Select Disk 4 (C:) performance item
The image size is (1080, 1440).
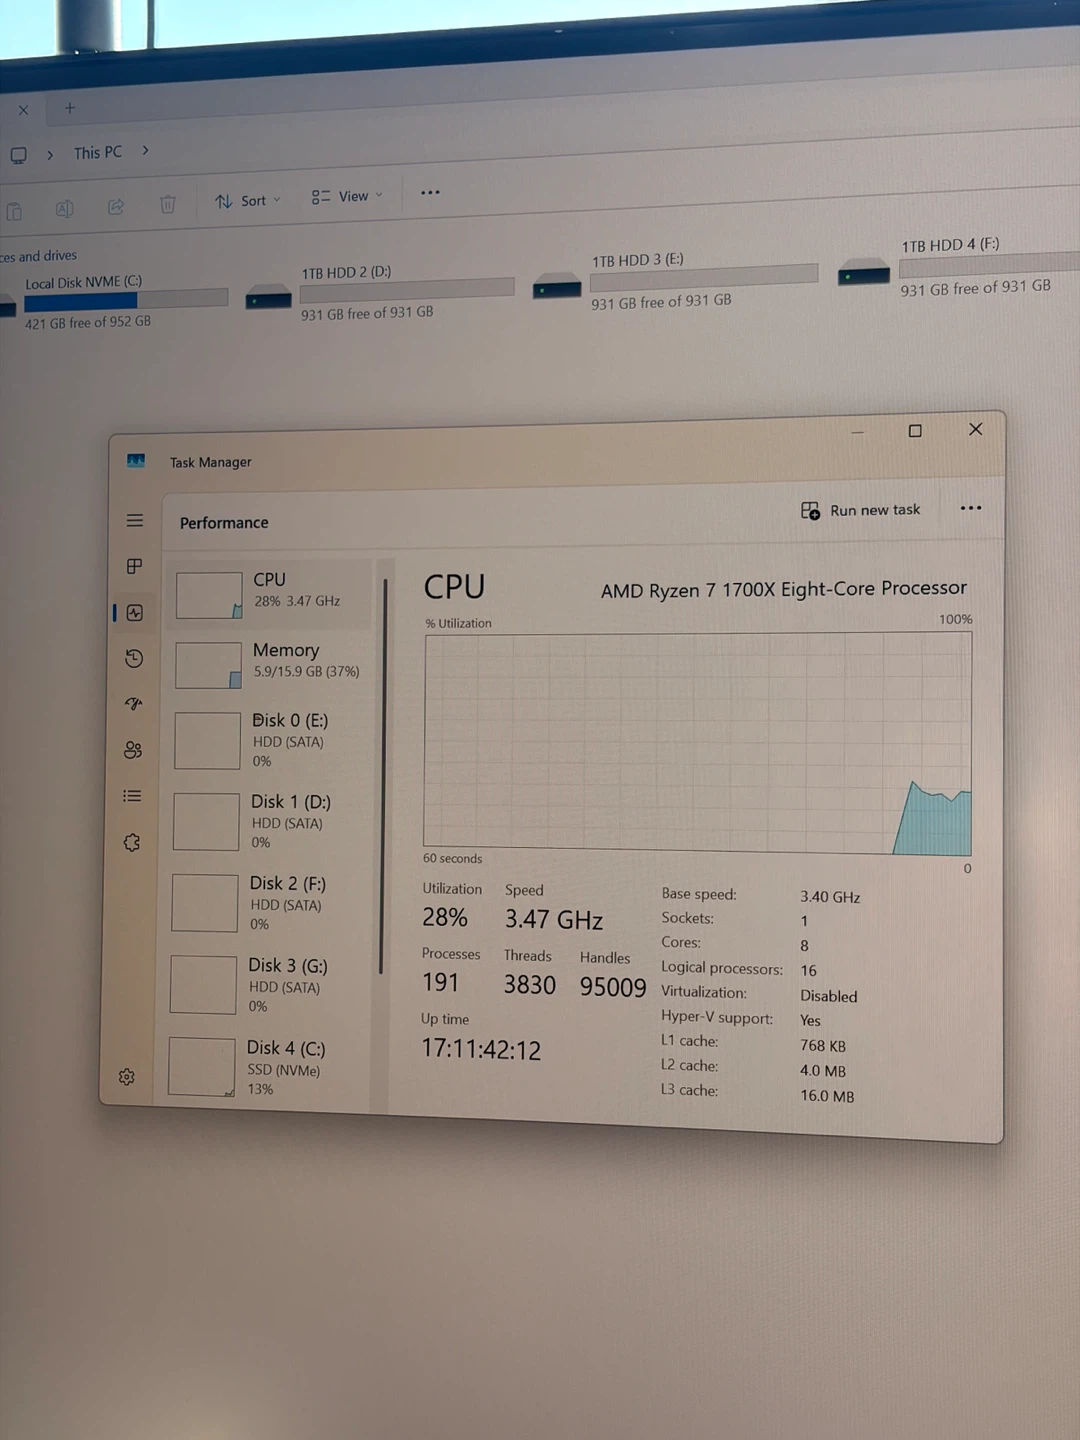point(266,1067)
